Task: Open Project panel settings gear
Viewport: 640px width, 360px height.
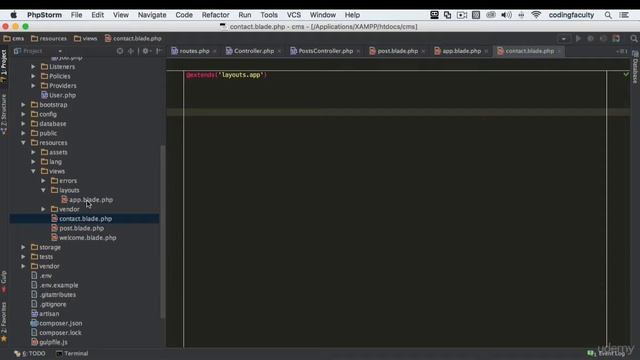Action: pos(146,51)
